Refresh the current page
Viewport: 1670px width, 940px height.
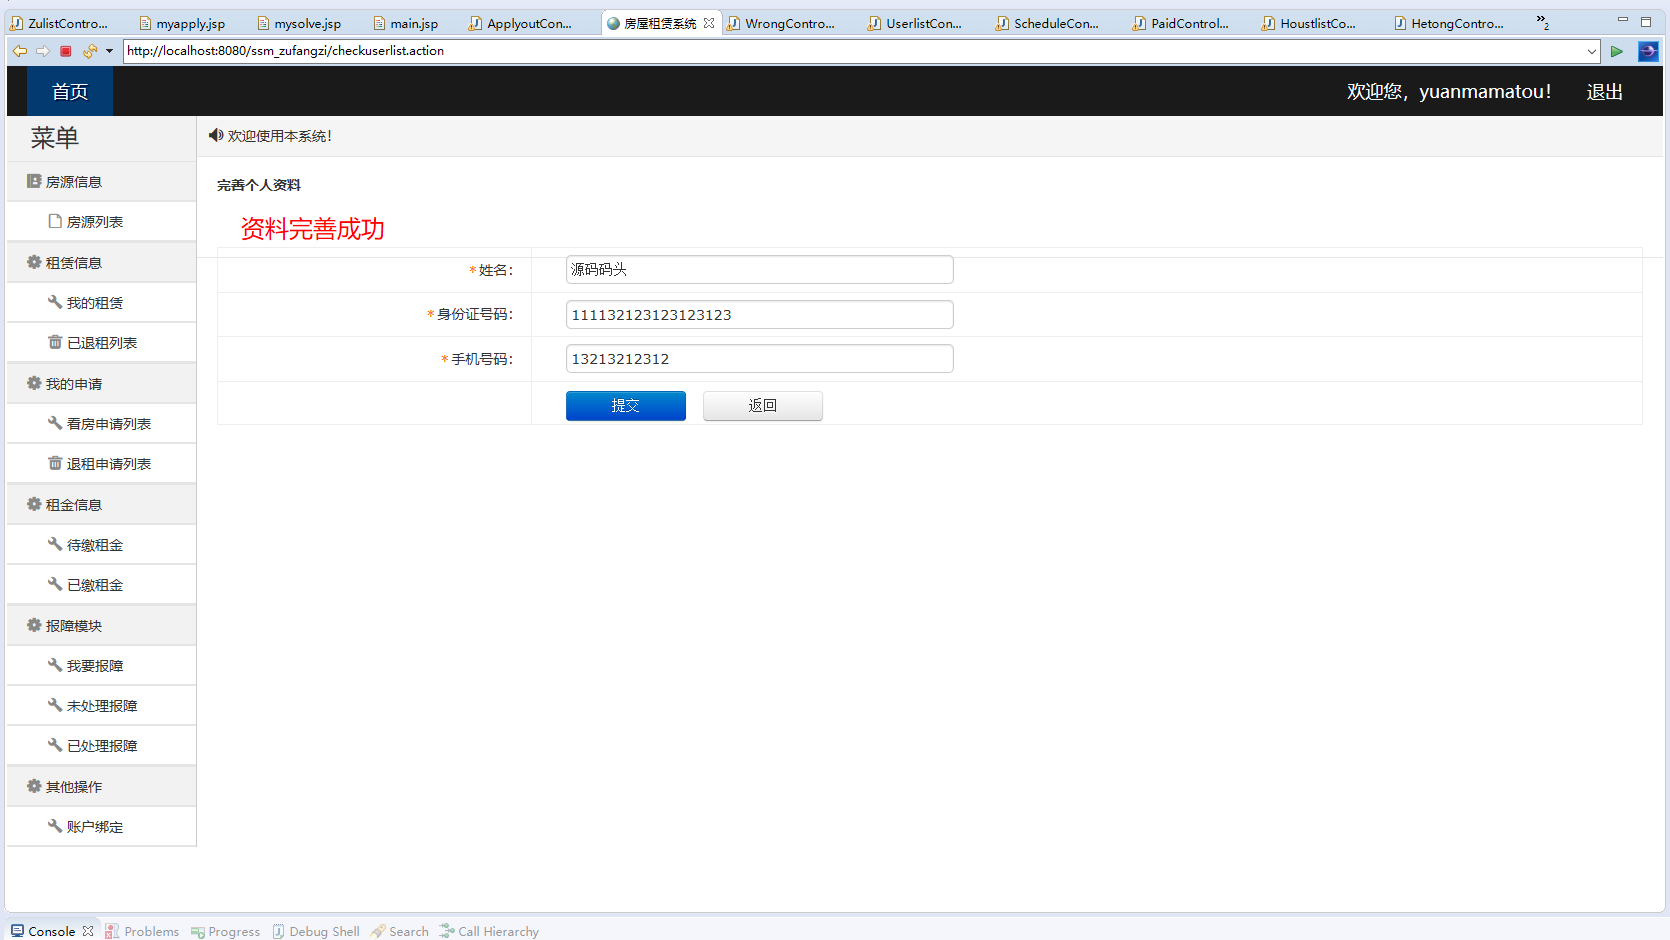89,51
